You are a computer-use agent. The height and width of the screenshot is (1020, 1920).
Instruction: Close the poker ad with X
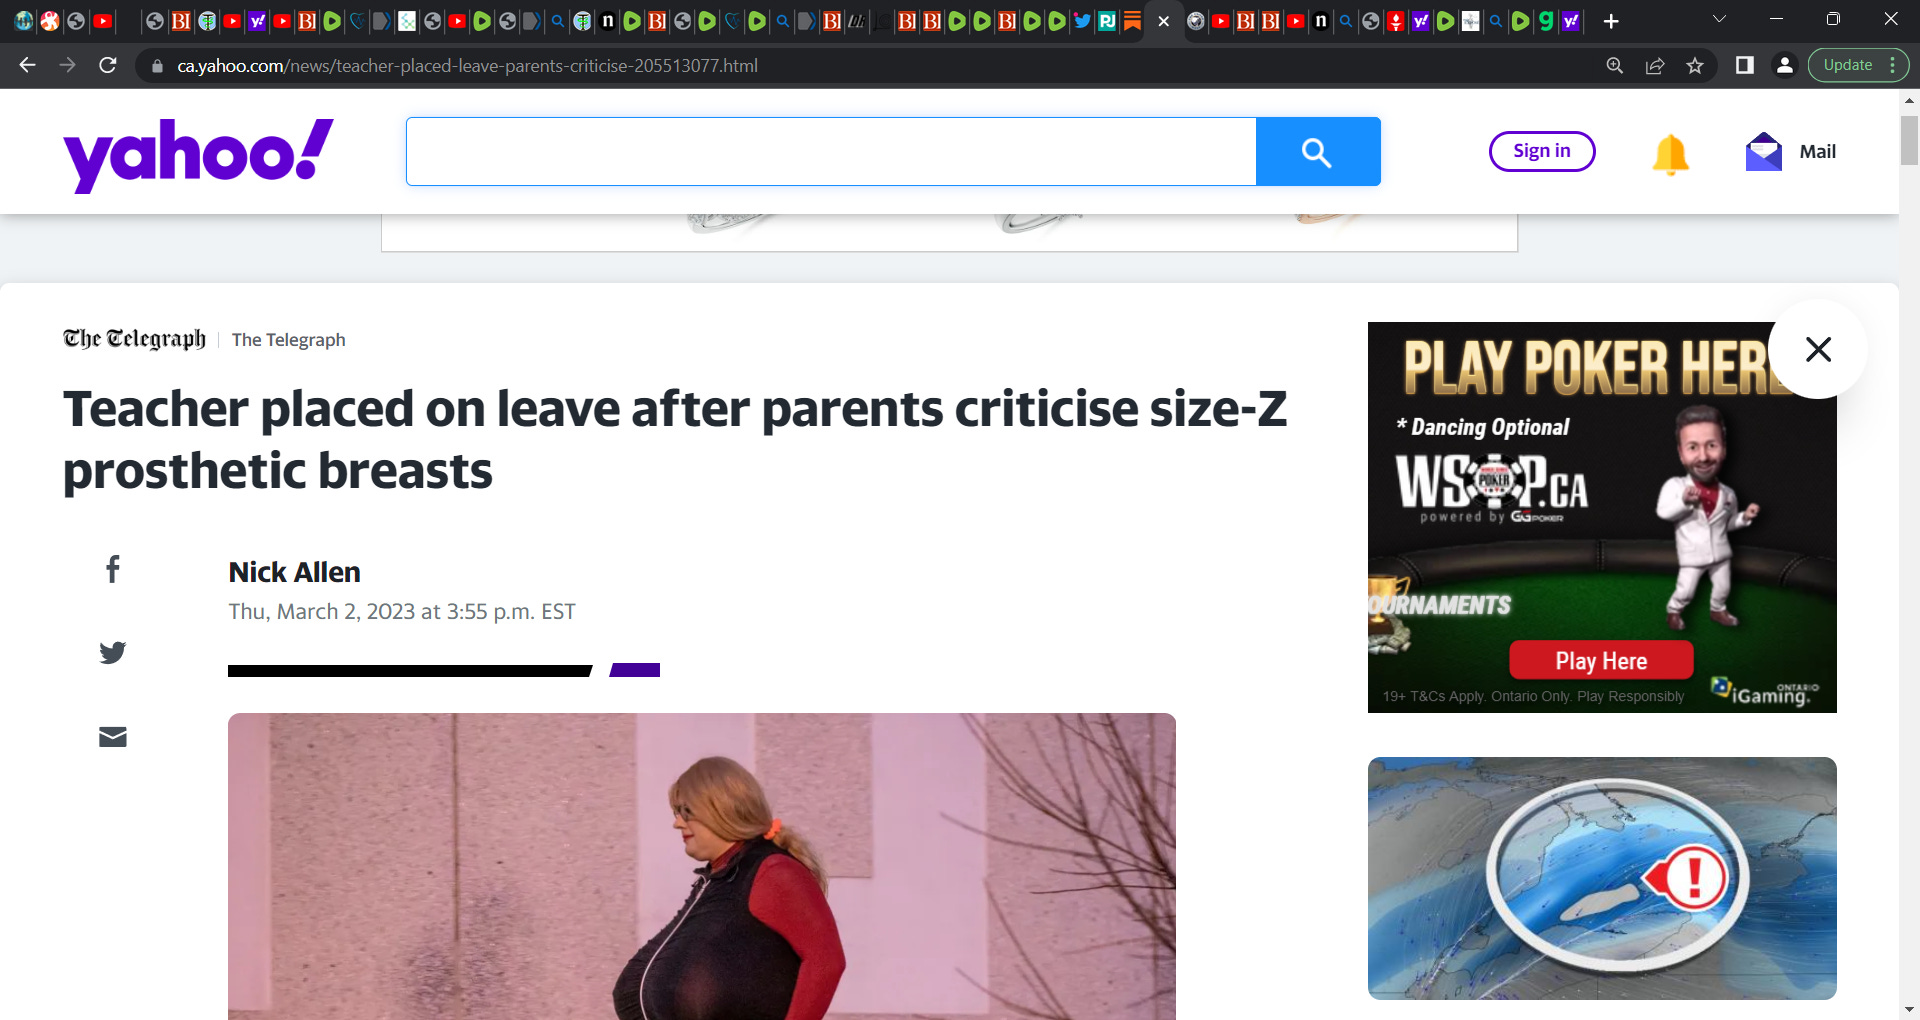coord(1818,349)
